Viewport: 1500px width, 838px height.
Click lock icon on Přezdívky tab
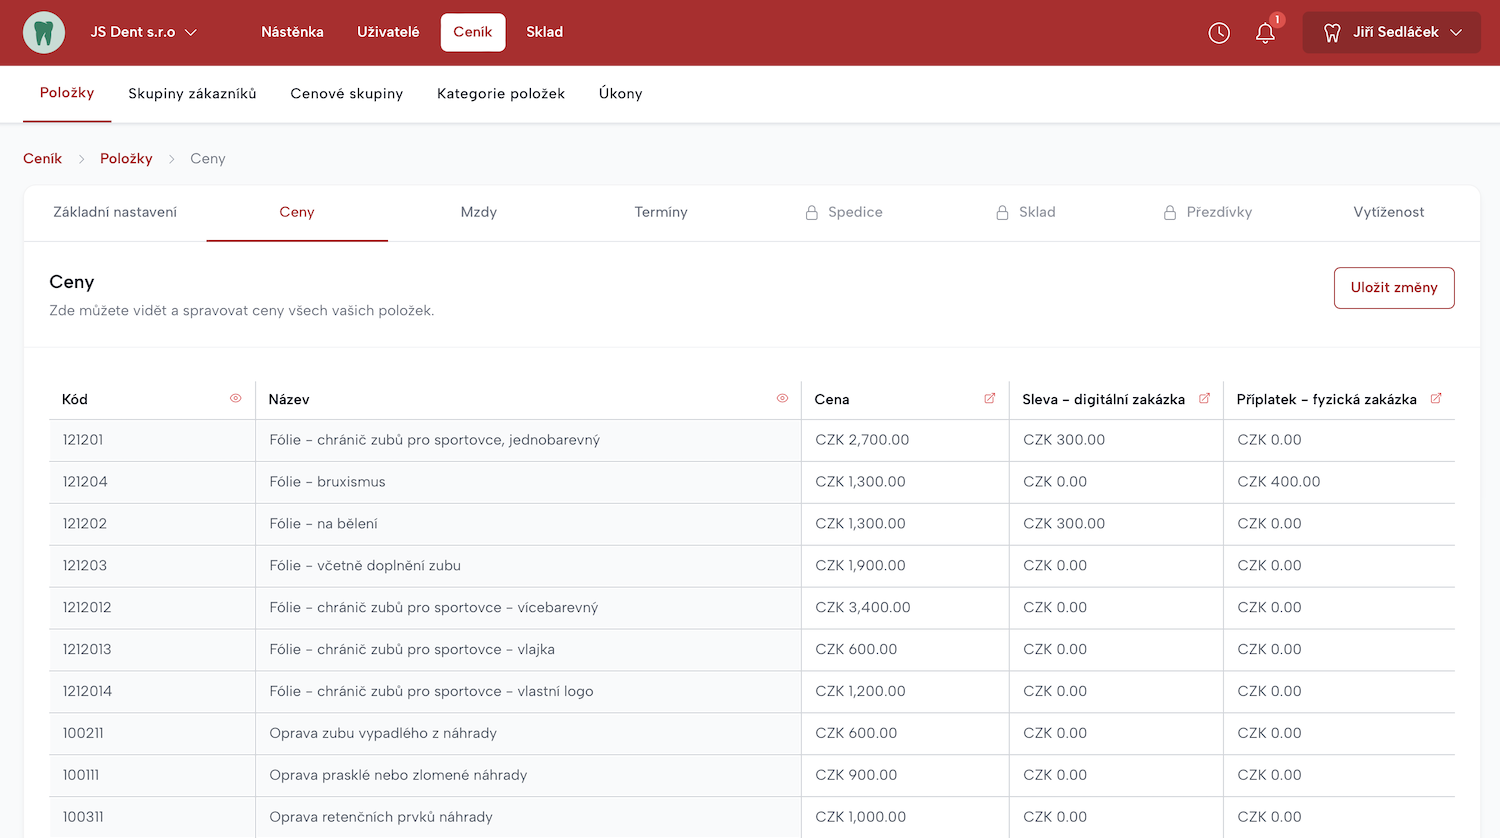pyautogui.click(x=1170, y=212)
